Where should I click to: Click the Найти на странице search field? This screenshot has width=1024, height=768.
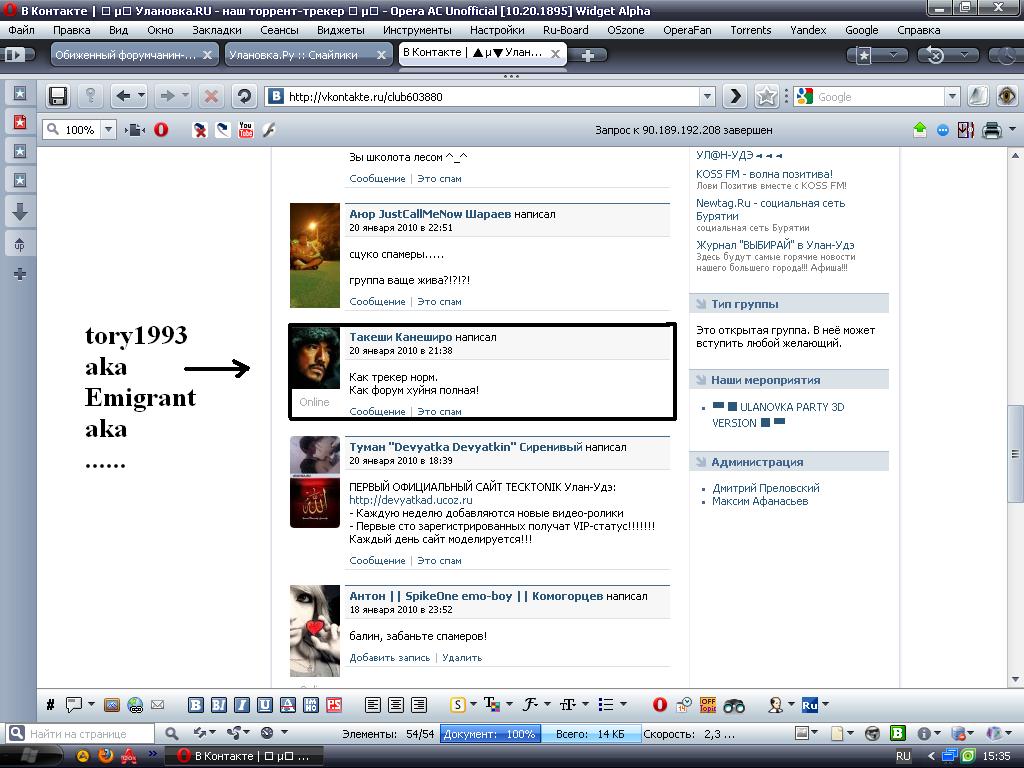[90, 734]
